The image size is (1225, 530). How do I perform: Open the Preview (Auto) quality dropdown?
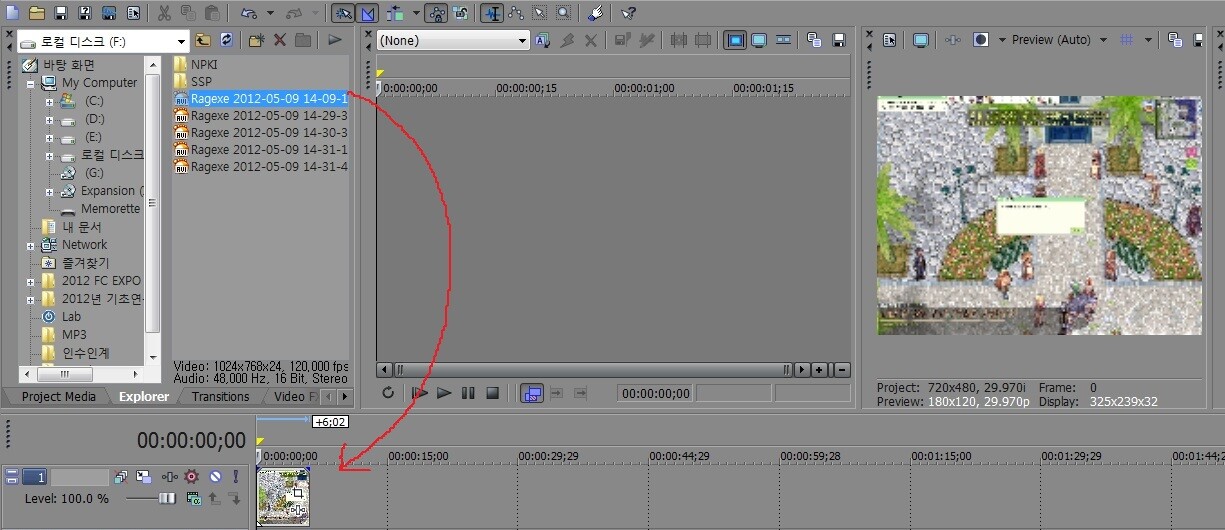[1103, 40]
